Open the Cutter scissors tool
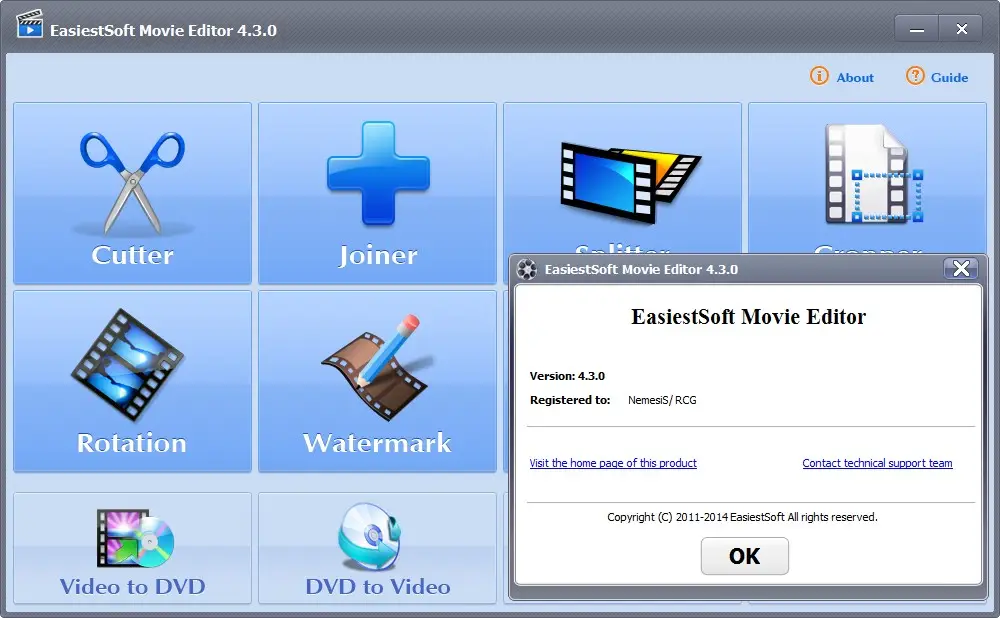The height and width of the screenshot is (618, 1000). coord(132,193)
